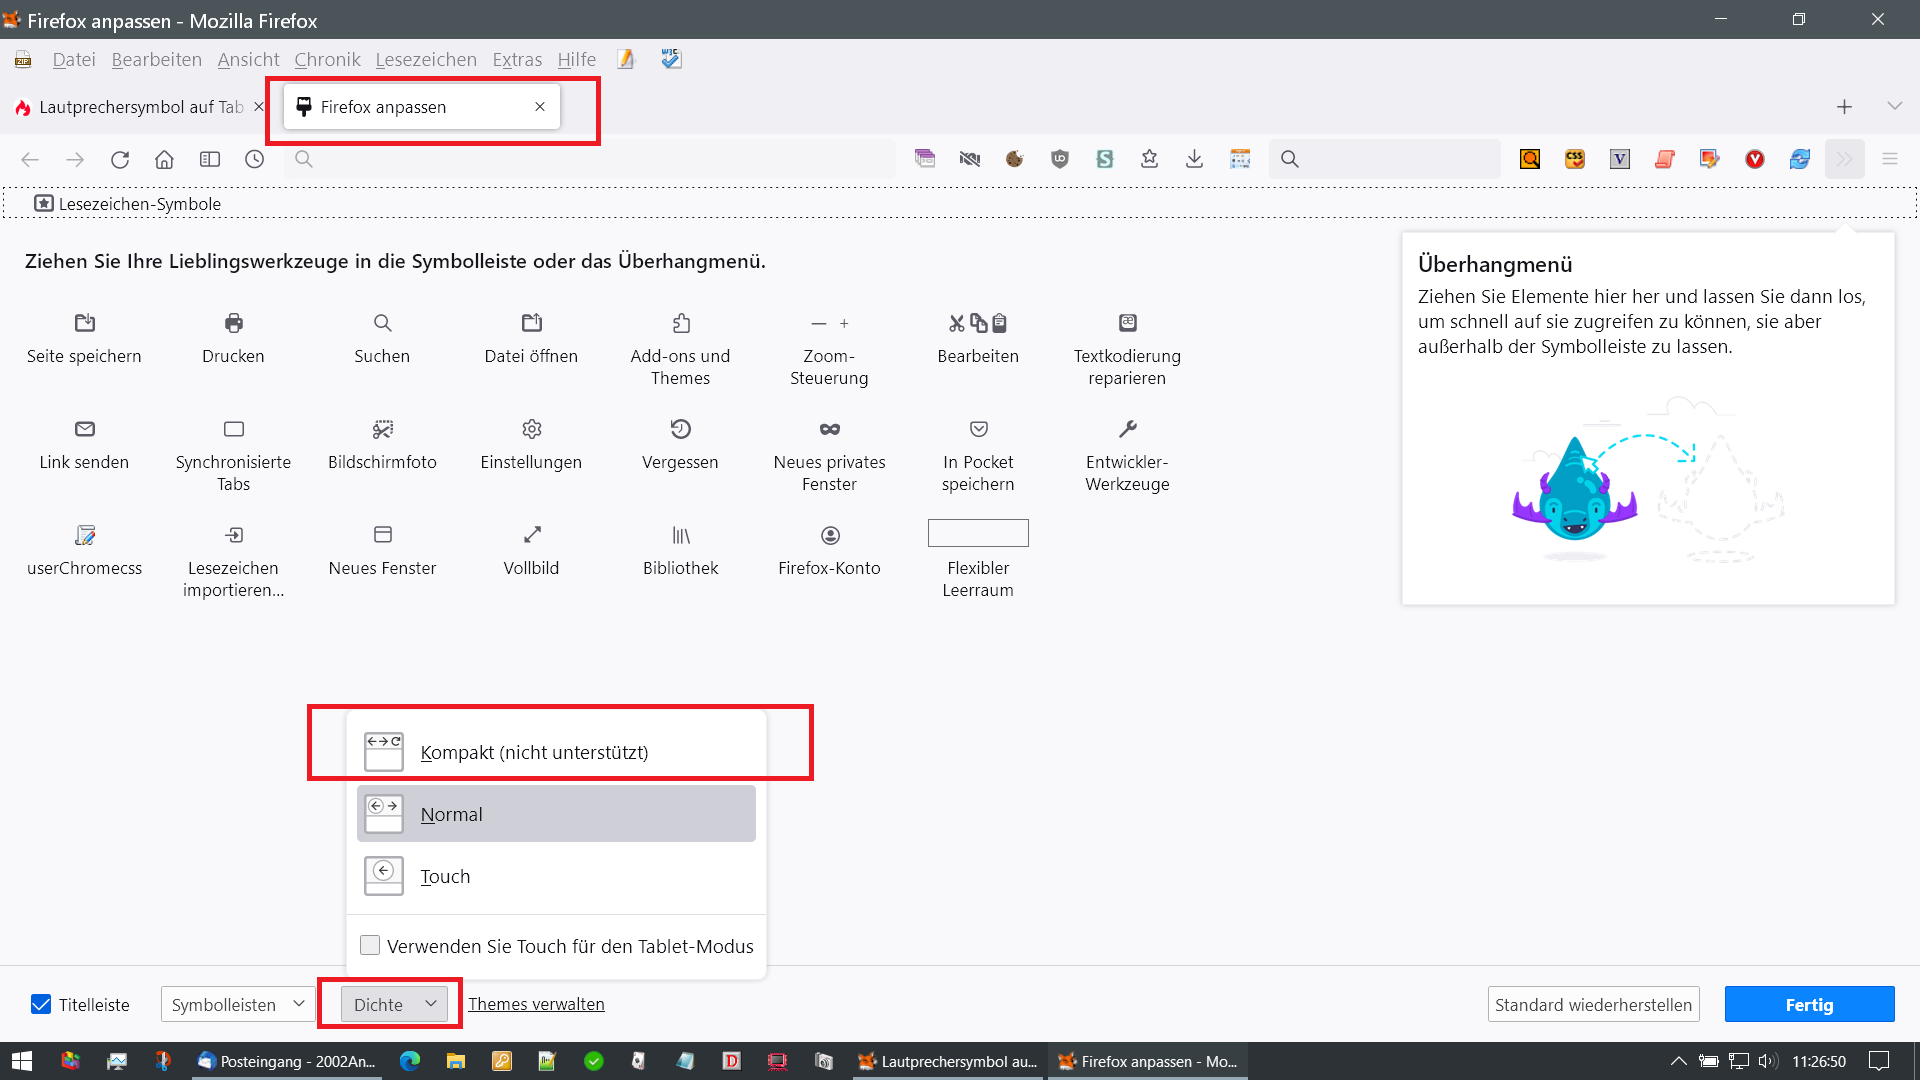Click the Drucken printer icon
Screen dimensions: 1920x1080
point(233,323)
